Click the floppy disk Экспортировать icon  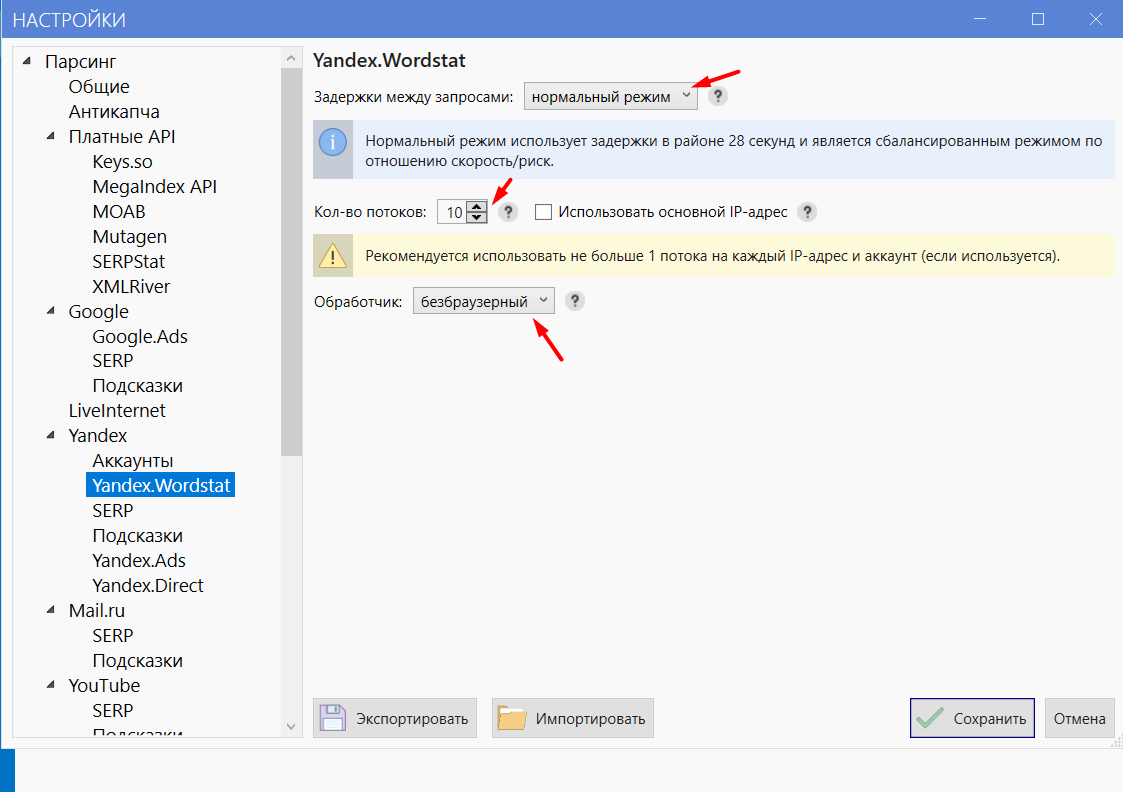332,718
